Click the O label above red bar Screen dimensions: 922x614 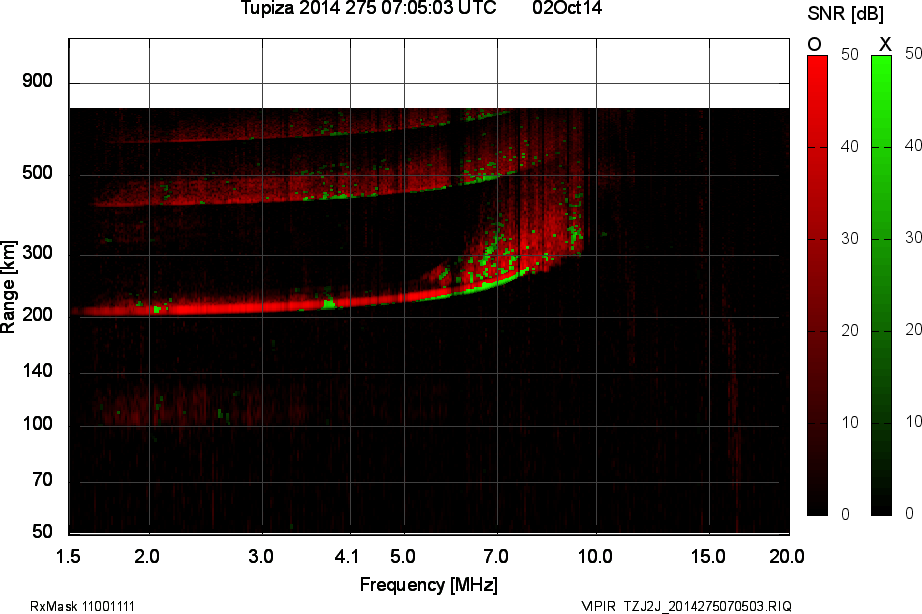[x=814, y=44]
